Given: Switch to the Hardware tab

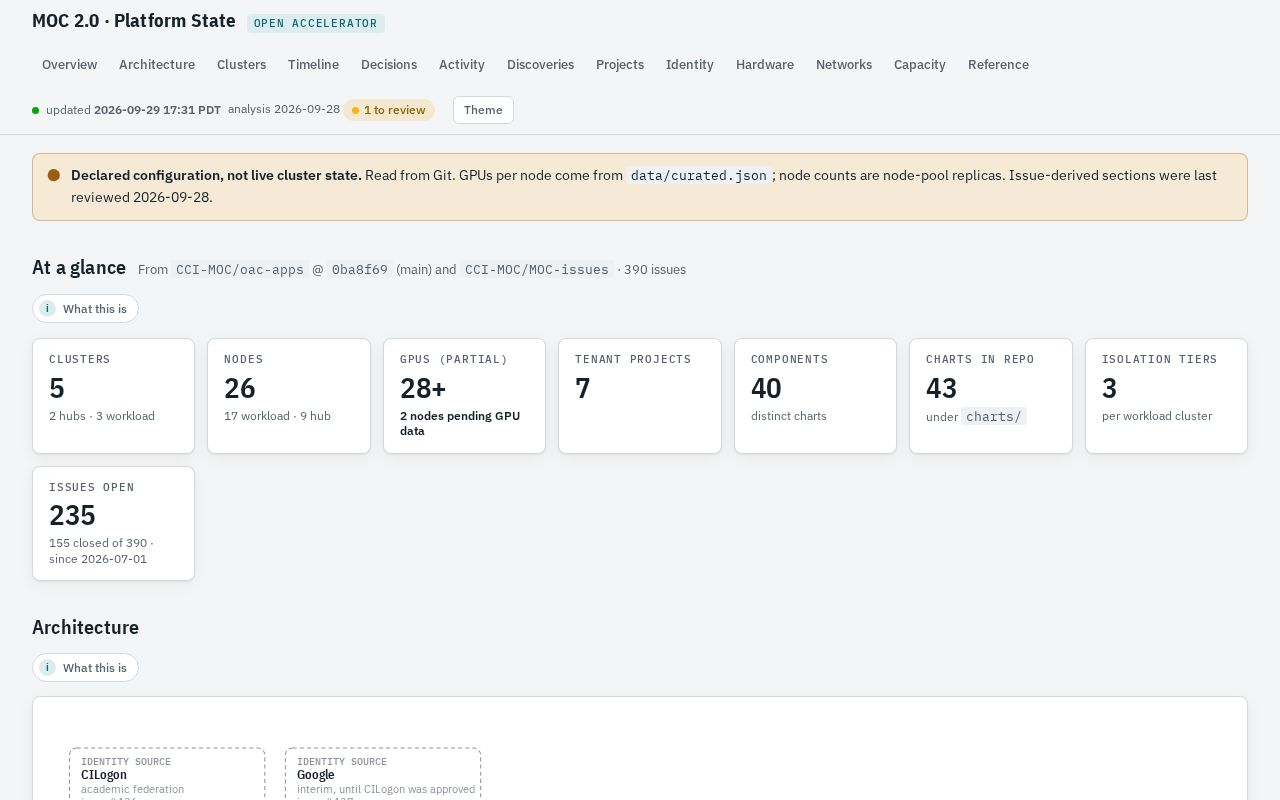Looking at the screenshot, I should [765, 64].
